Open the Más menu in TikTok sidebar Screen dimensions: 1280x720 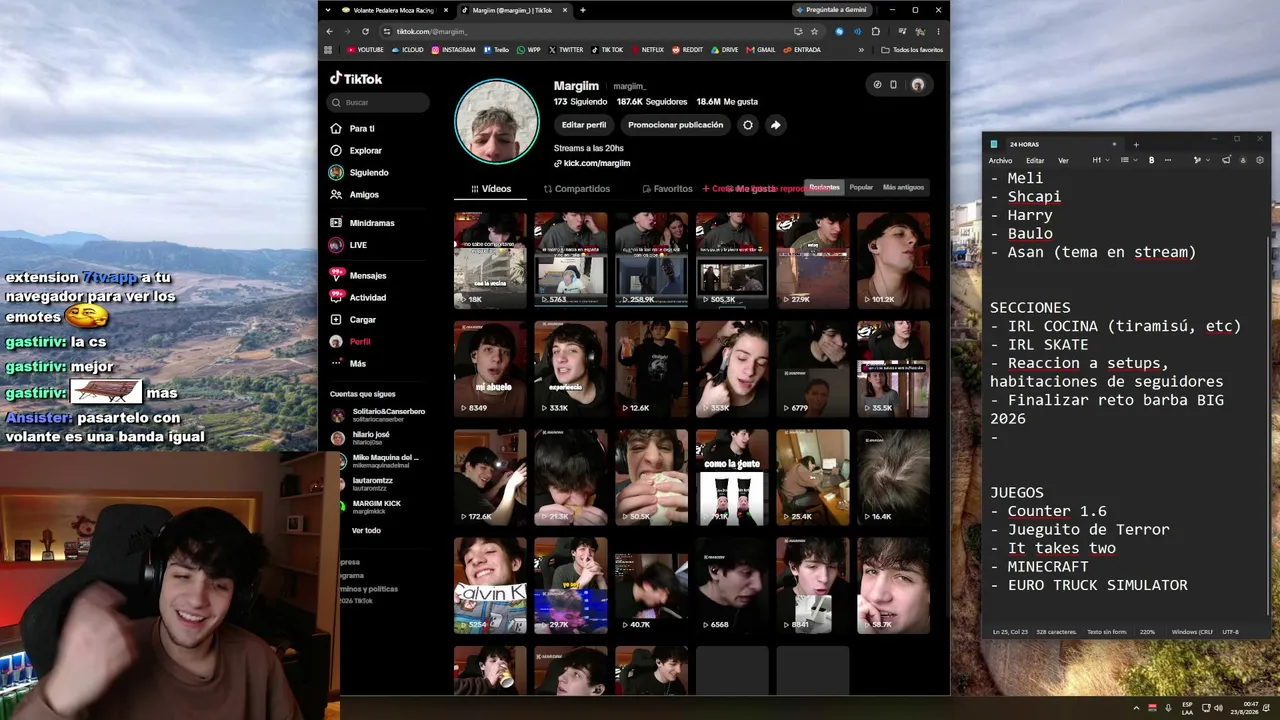tap(358, 364)
